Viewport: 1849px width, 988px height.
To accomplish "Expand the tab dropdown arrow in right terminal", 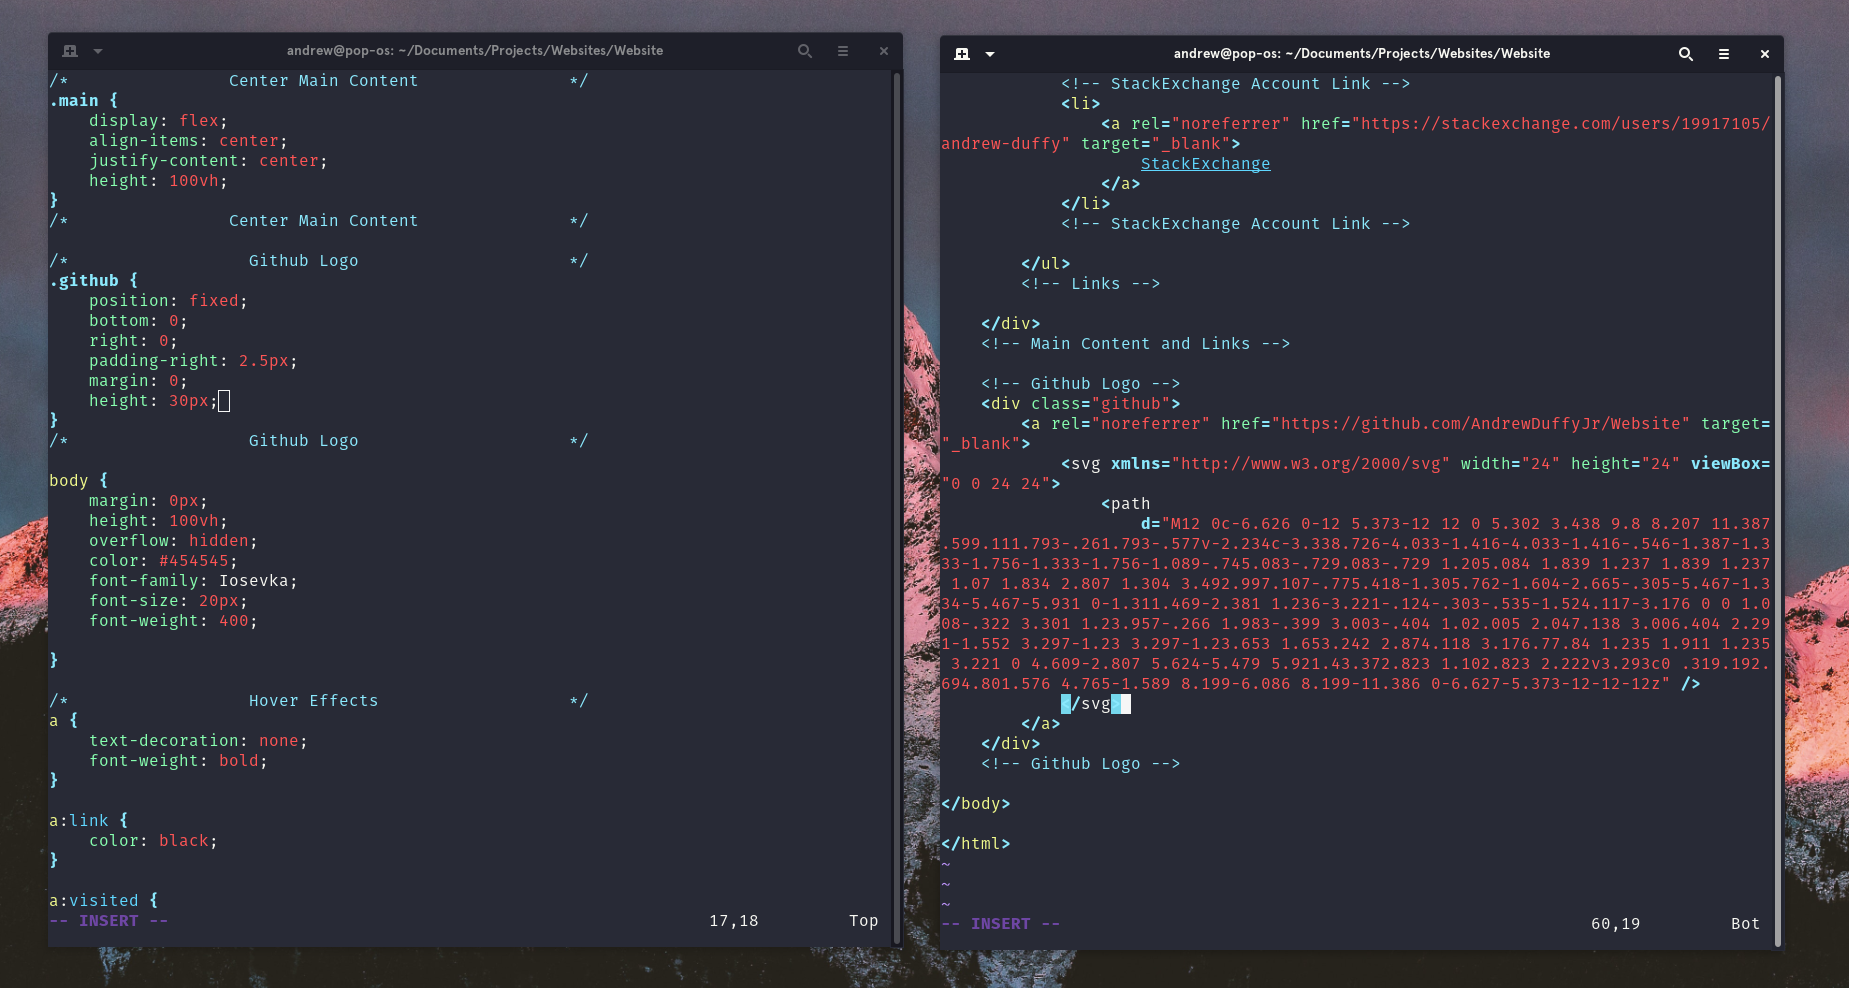I will click(990, 54).
